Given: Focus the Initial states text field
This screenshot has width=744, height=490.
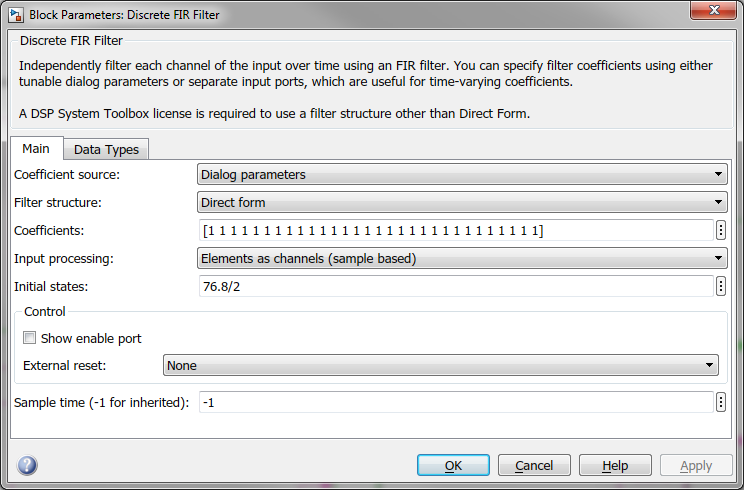Looking at the screenshot, I should (455, 286).
